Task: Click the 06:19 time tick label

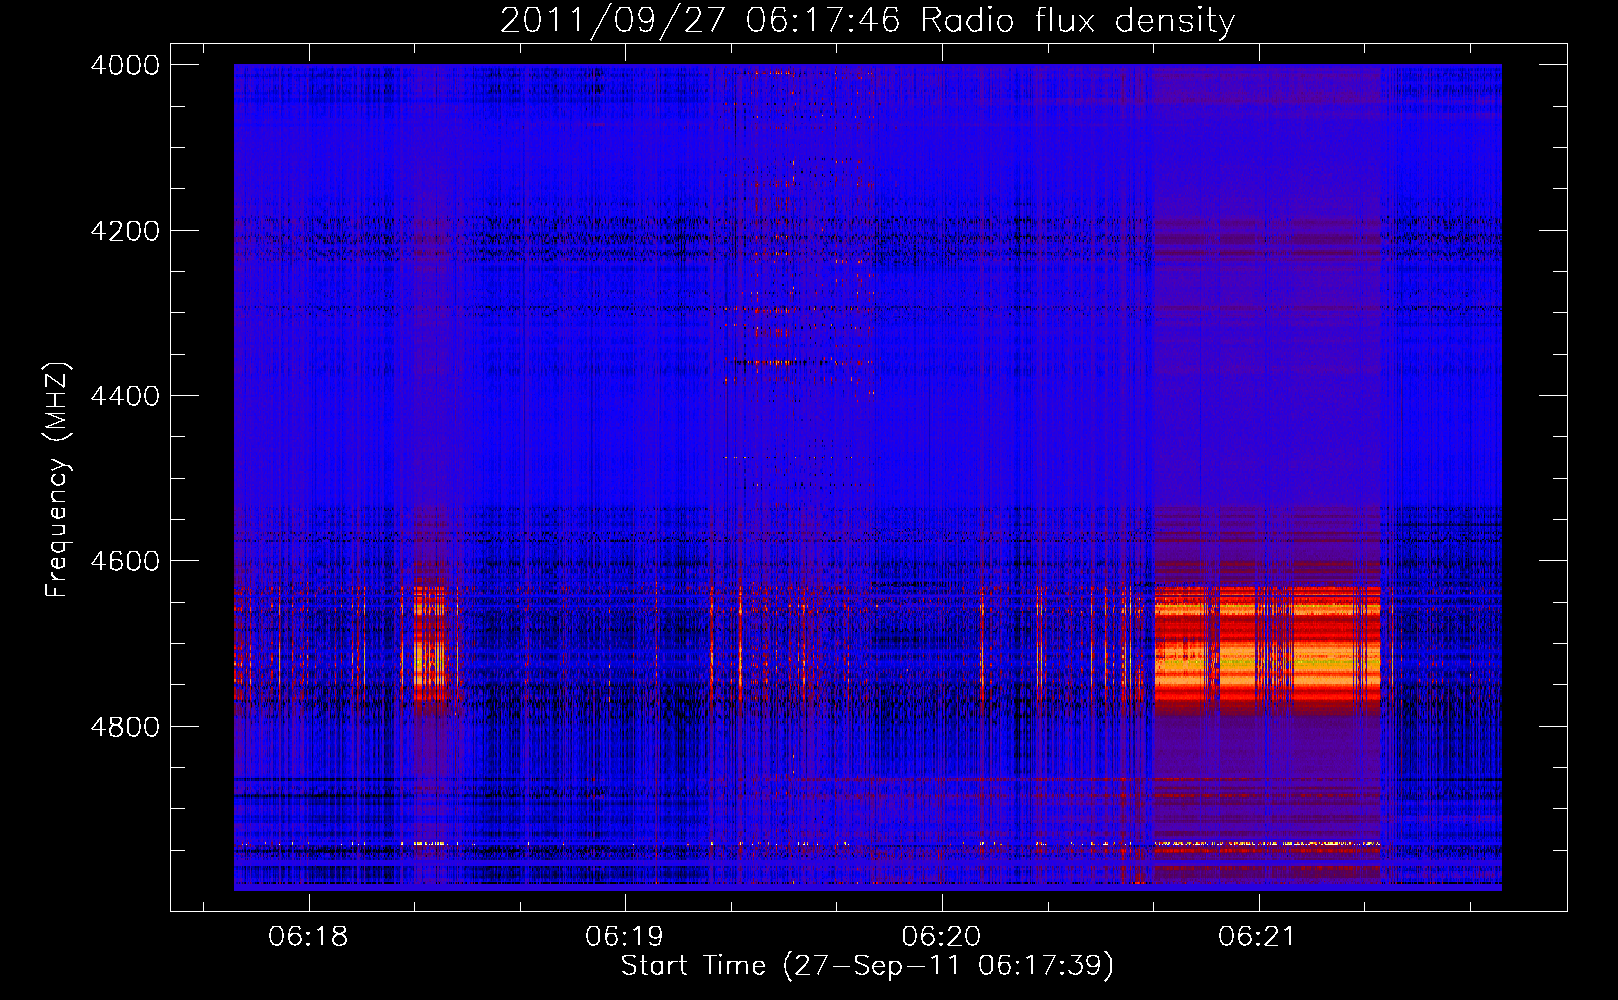Action: coord(625,937)
